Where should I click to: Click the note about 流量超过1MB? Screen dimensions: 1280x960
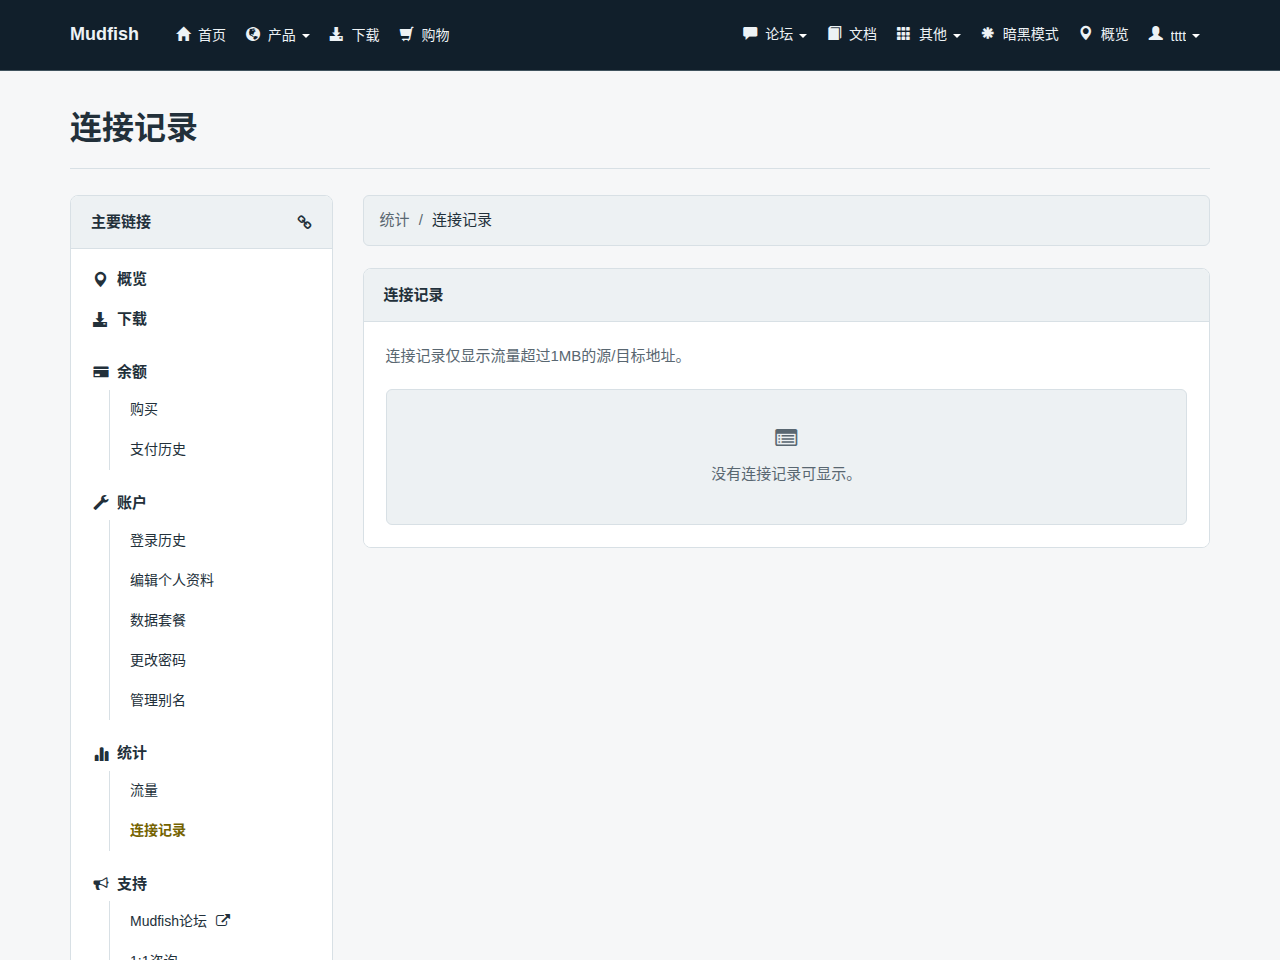[536, 356]
